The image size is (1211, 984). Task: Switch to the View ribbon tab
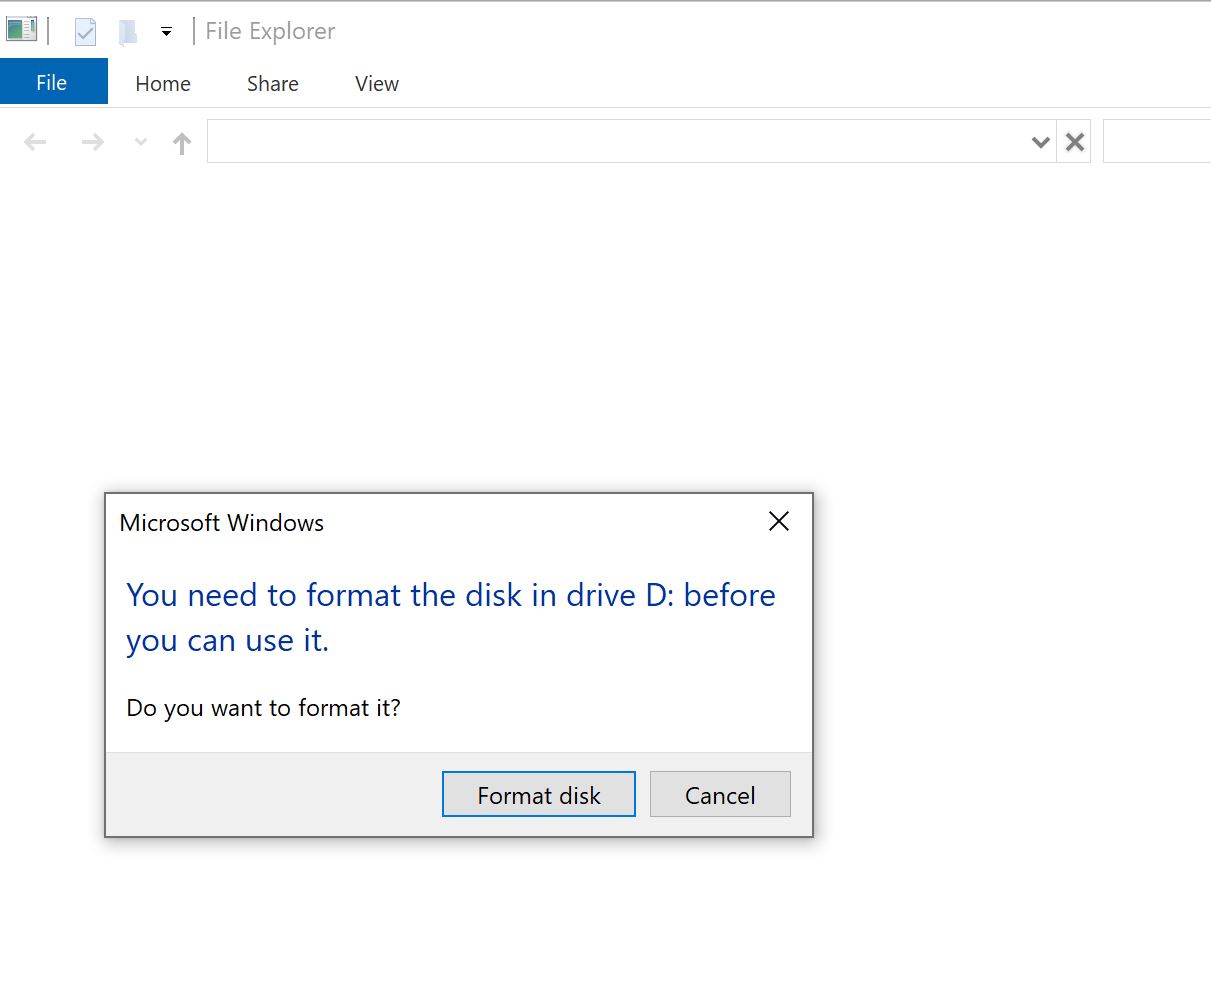[377, 84]
